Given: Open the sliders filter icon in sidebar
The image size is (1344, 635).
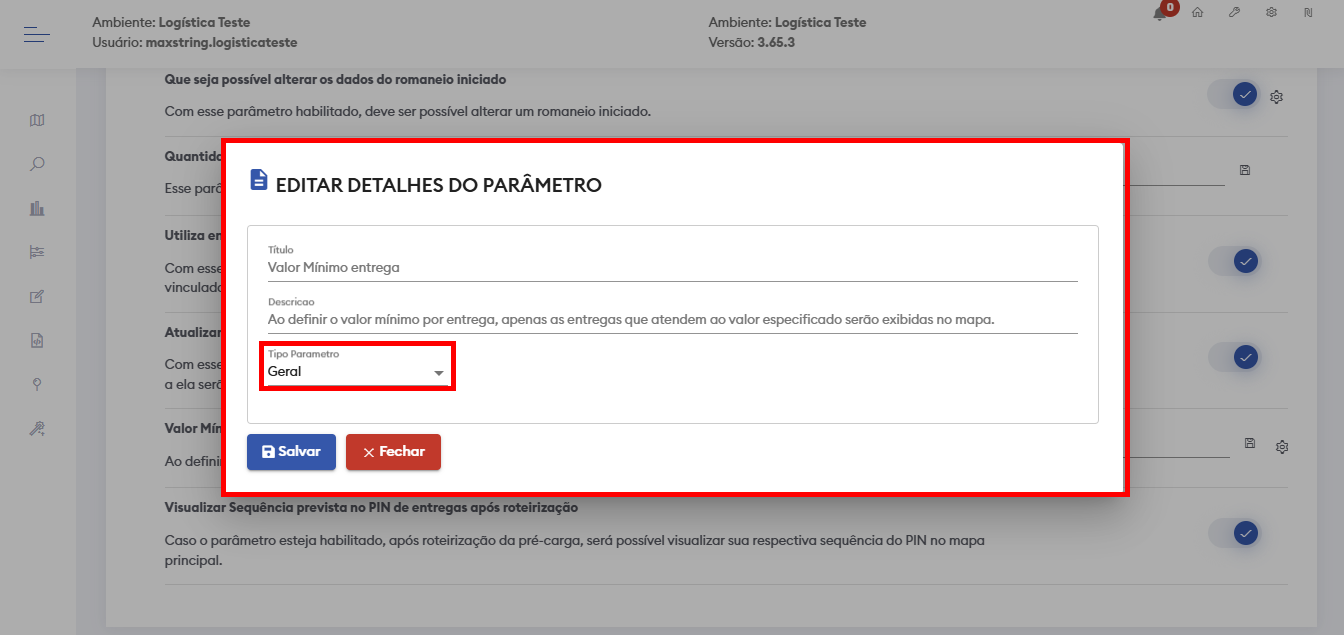Looking at the screenshot, I should tap(37, 252).
